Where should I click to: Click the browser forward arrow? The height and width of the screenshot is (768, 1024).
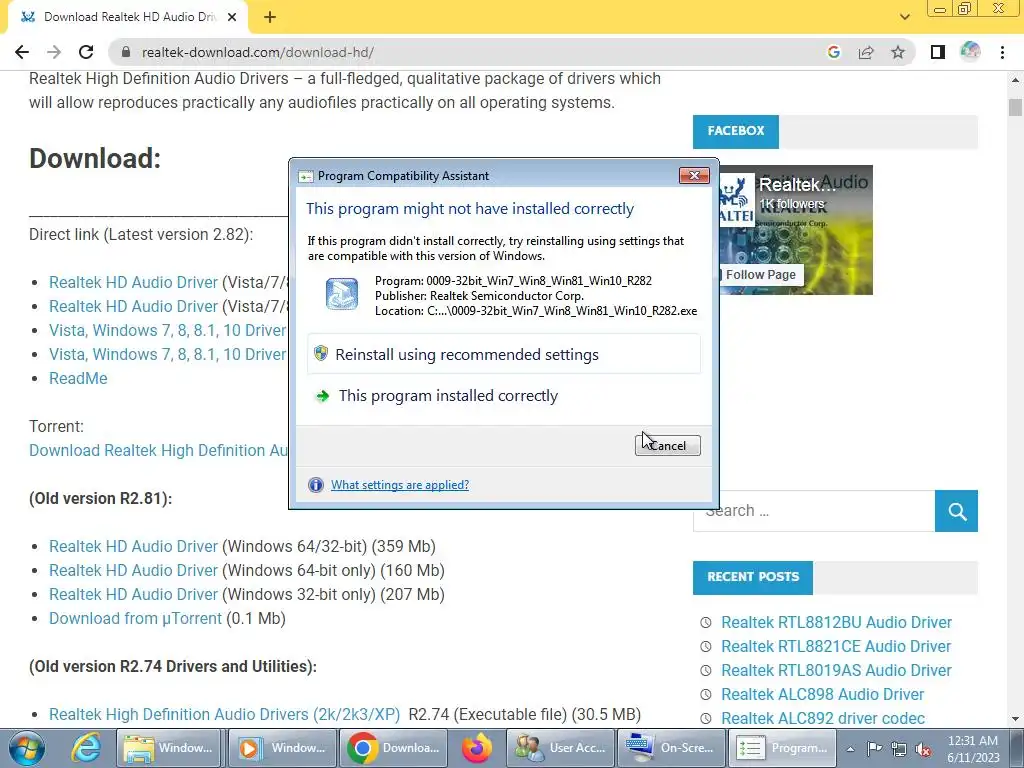point(54,52)
